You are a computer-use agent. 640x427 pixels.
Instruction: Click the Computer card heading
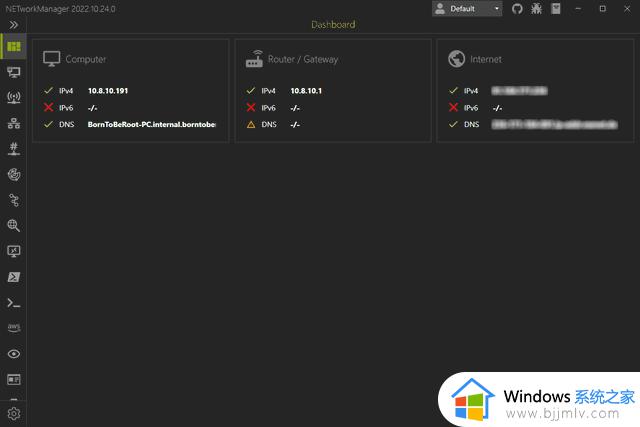86,59
